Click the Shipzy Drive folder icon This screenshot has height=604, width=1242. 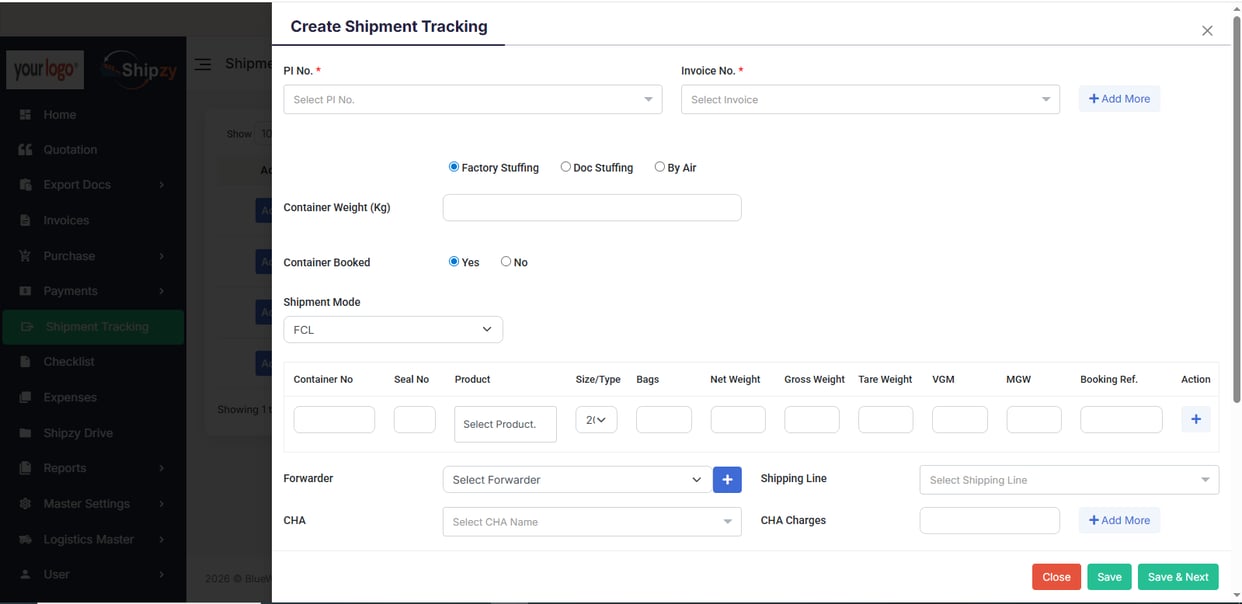(x=25, y=433)
